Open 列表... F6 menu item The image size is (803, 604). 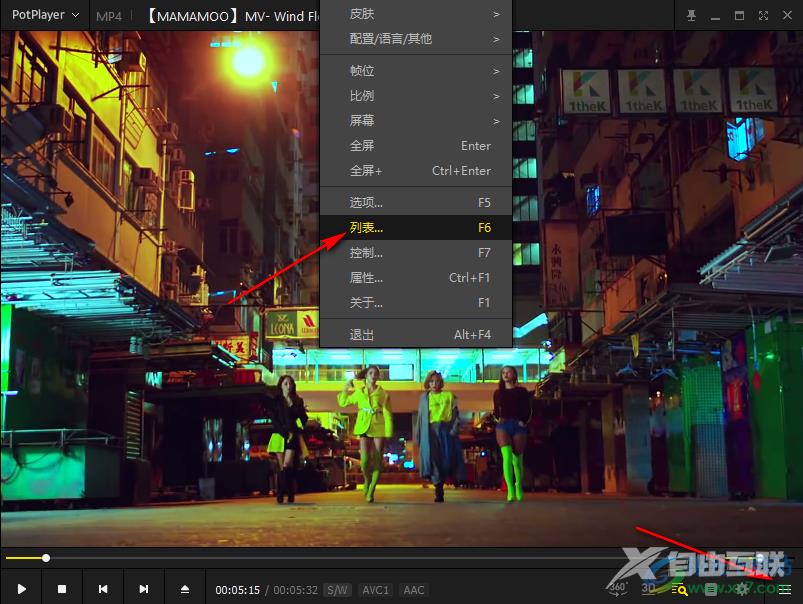pyautogui.click(x=416, y=227)
